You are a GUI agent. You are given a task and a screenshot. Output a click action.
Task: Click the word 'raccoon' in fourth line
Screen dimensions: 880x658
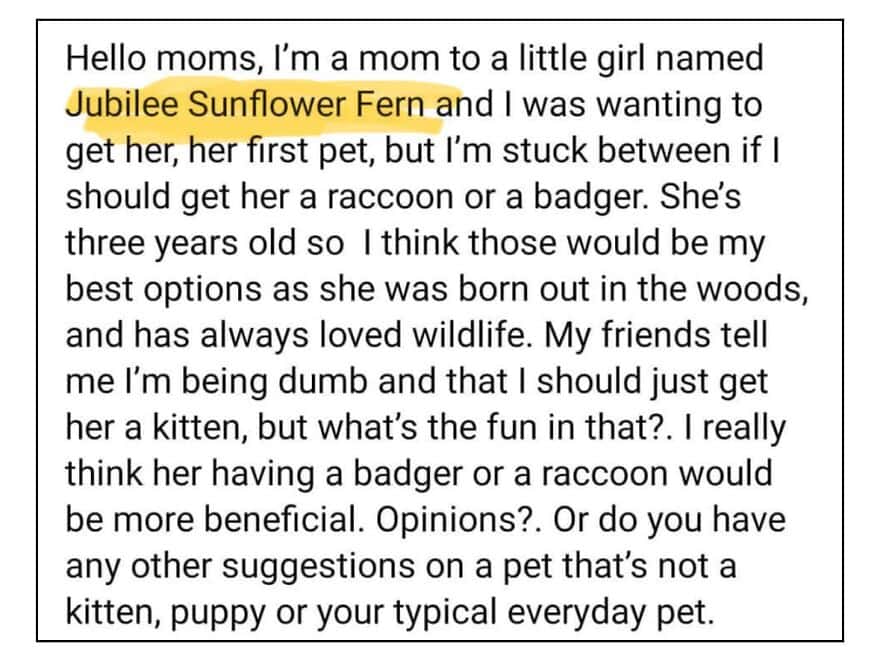click(391, 197)
